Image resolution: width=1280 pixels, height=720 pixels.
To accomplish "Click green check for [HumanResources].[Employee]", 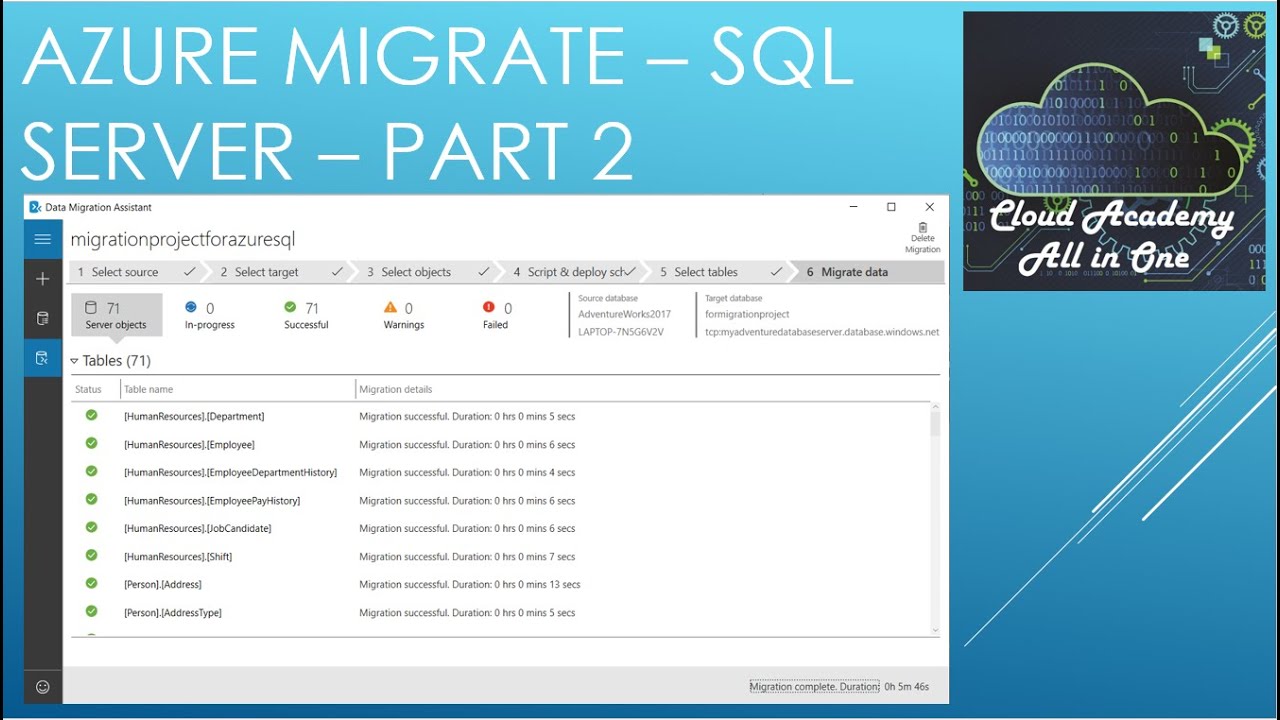I will click(x=91, y=443).
